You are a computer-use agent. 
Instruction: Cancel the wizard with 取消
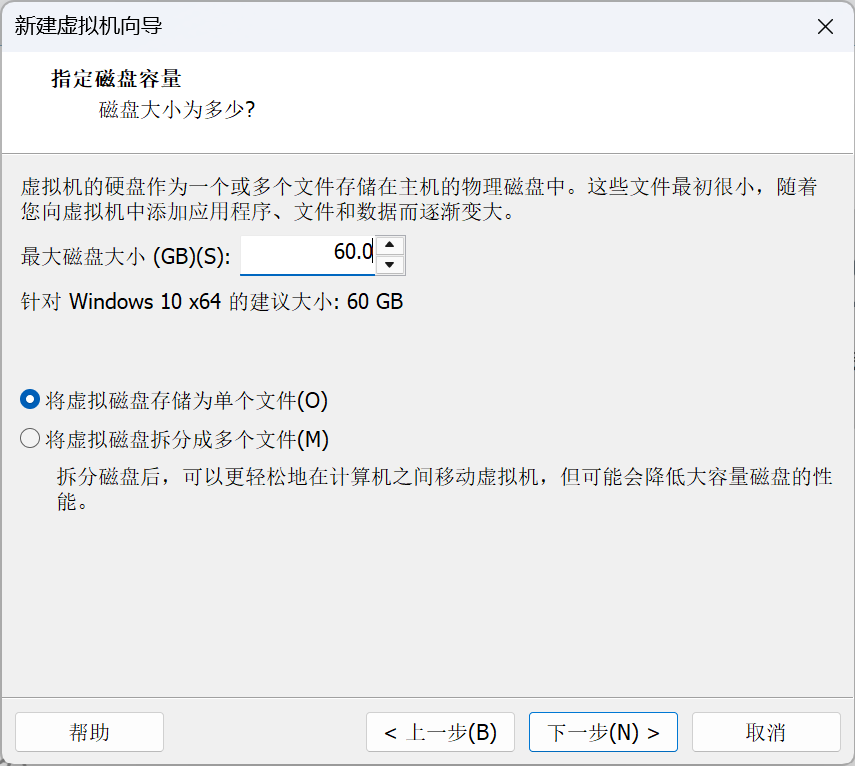766,732
